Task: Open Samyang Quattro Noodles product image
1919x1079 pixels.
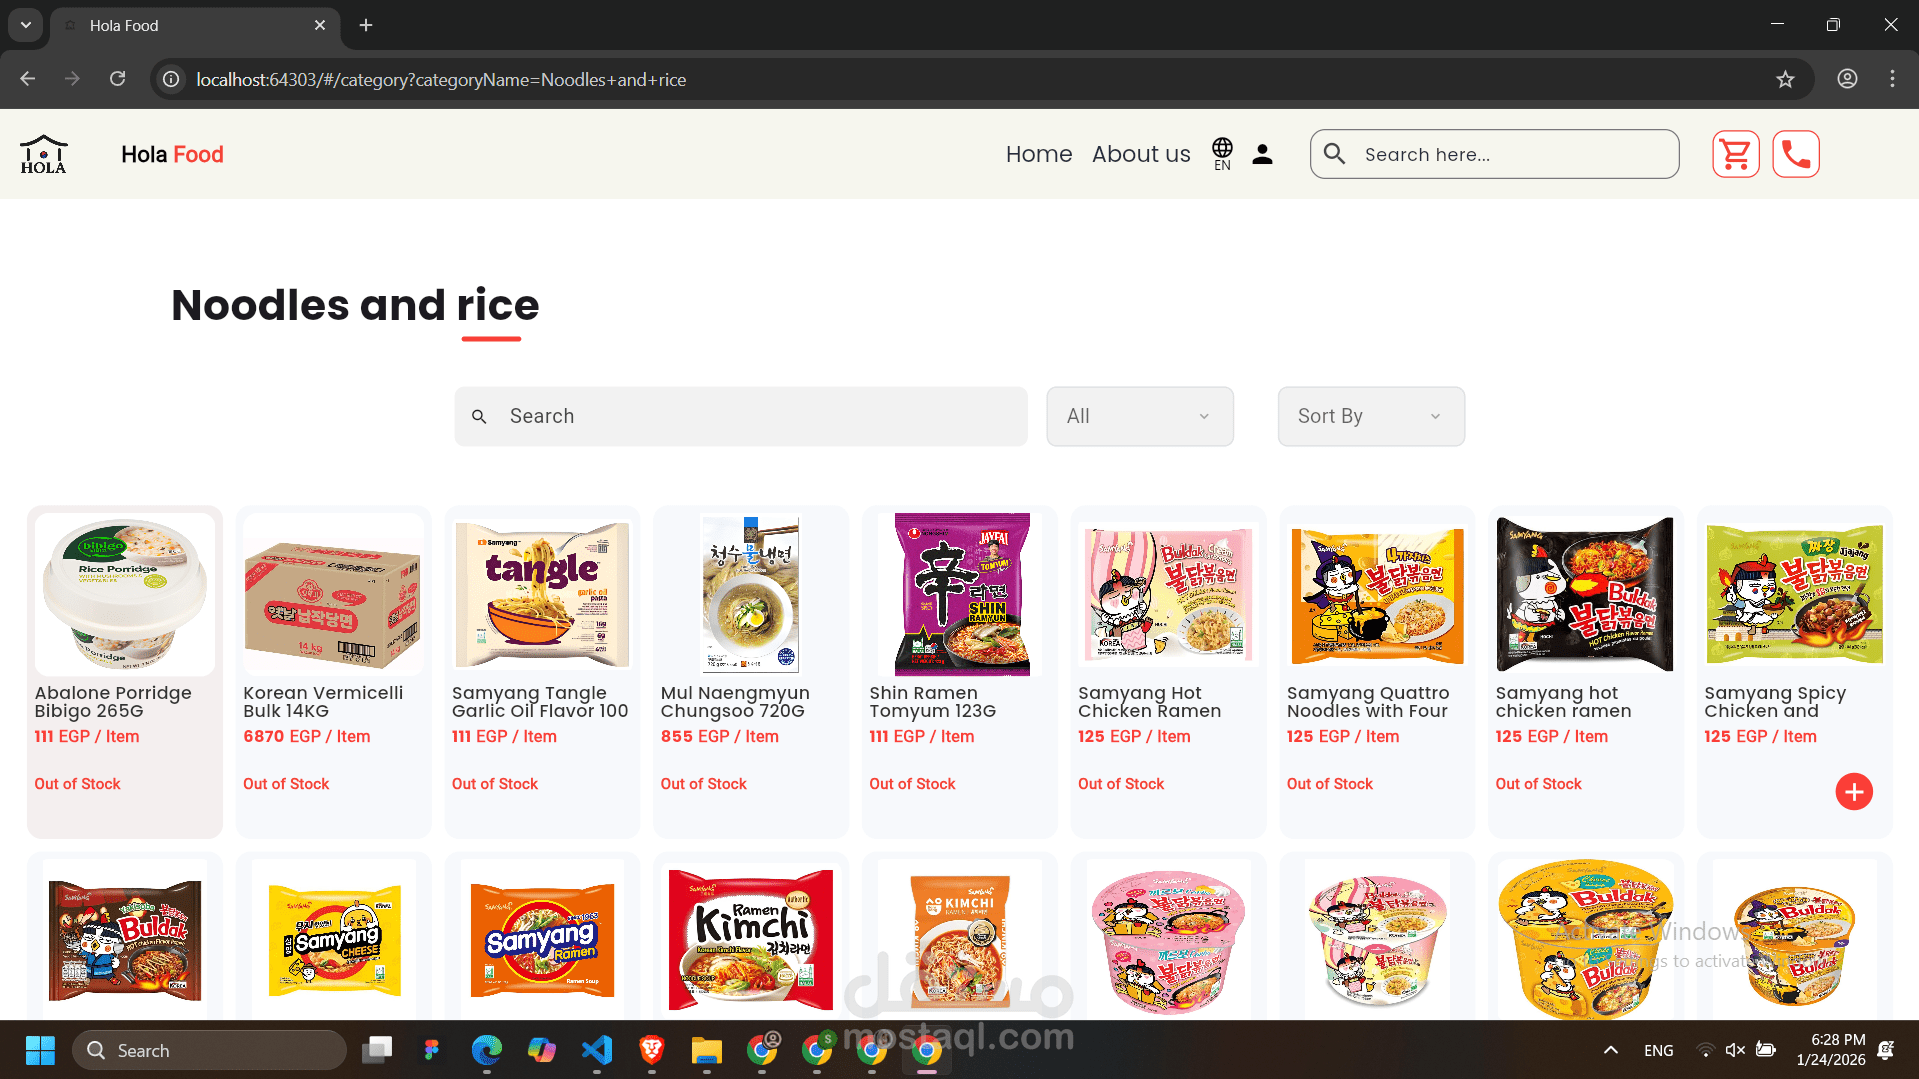Action: (x=1377, y=594)
